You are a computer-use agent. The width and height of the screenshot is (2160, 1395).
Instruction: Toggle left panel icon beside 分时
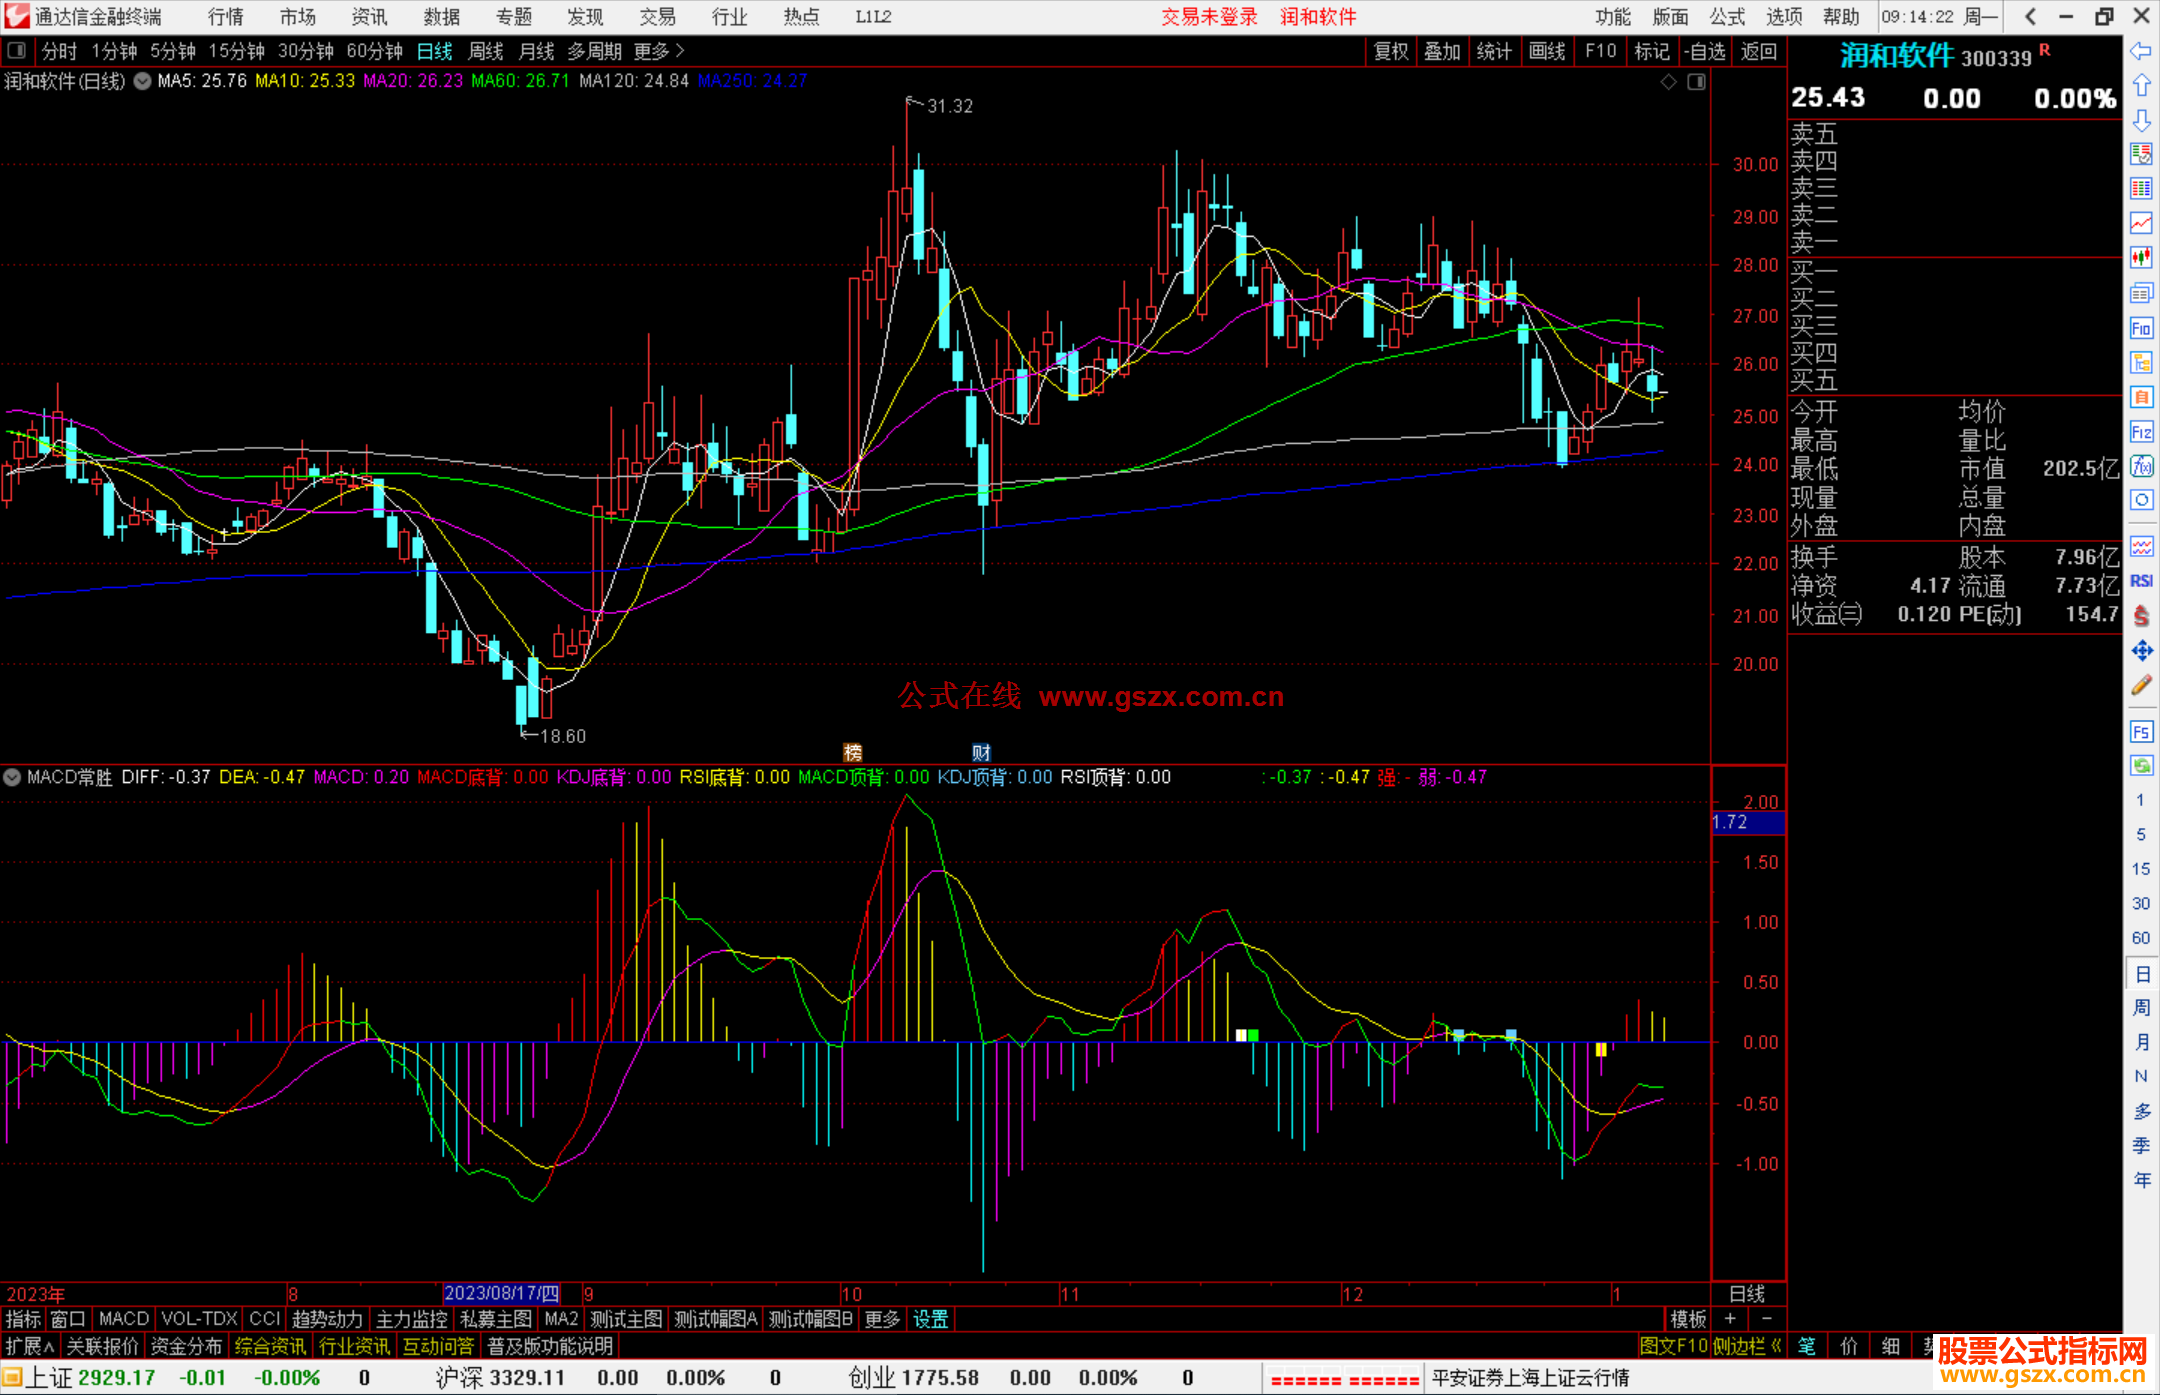tap(17, 51)
